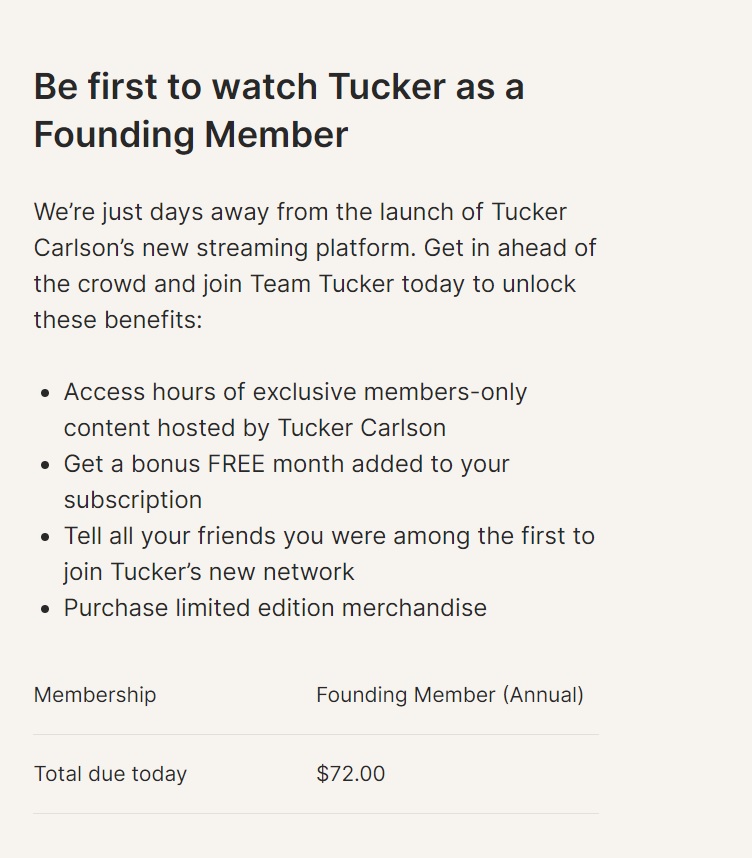Click the bullet dot before 'Tell all your friends'
Image resolution: width=752 pixels, height=858 pixels.
(45, 537)
